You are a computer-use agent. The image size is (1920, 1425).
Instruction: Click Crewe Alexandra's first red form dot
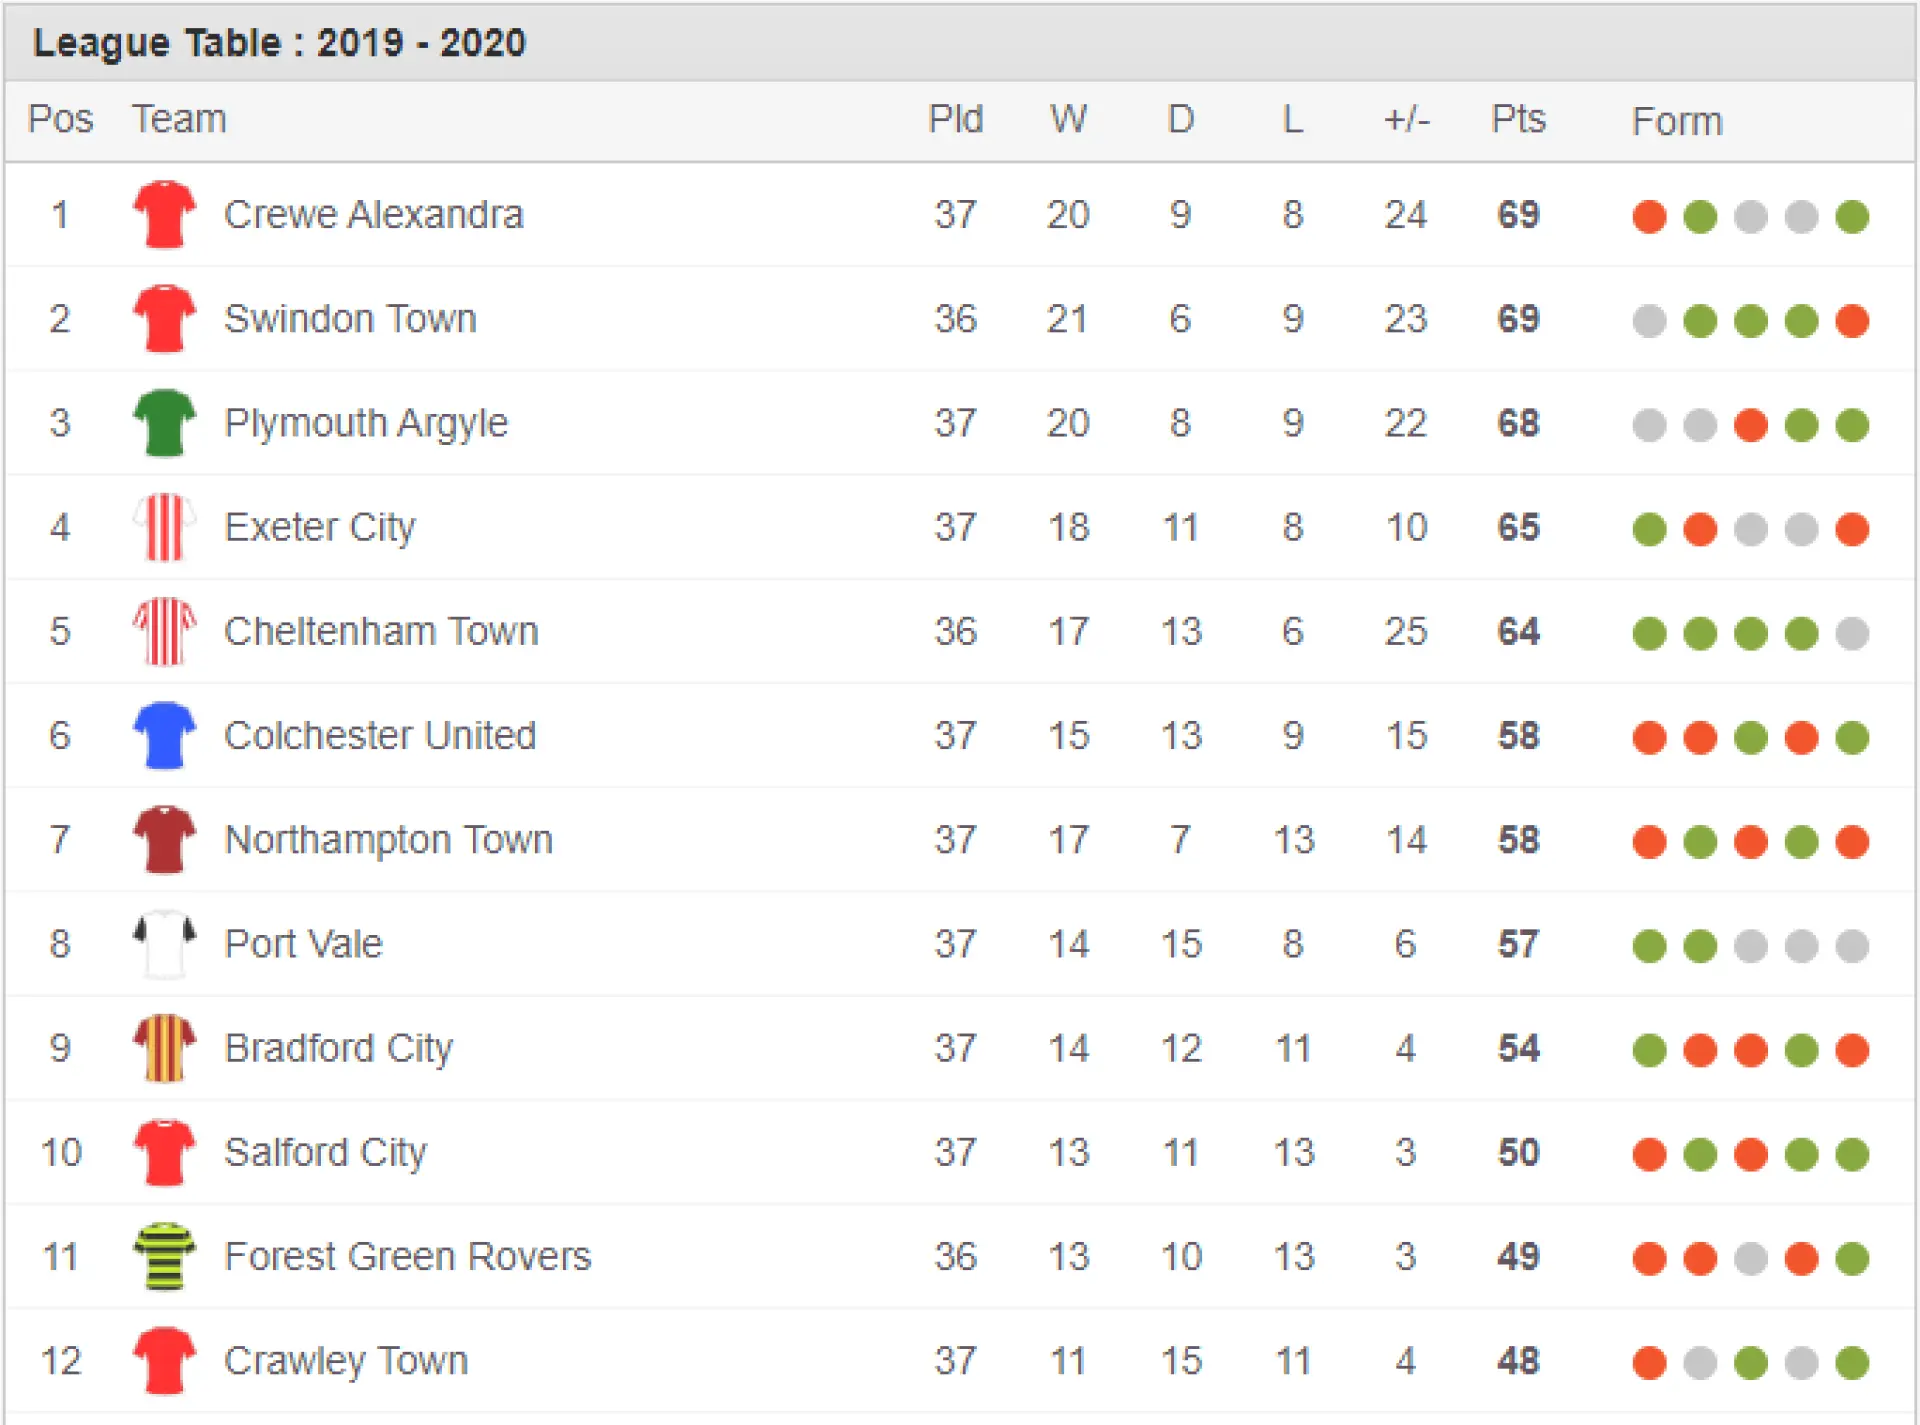(x=1649, y=216)
